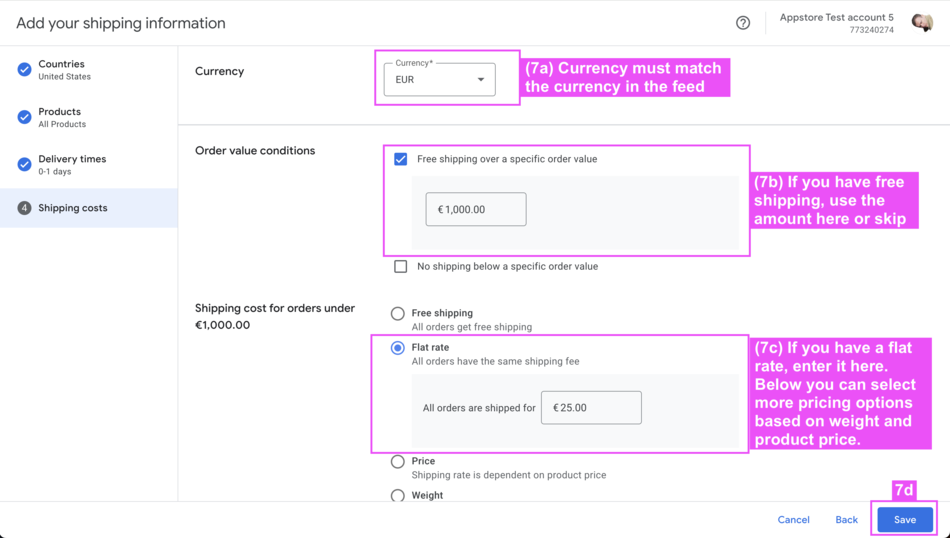Click the Shipping costs step number icon

pos(24,208)
